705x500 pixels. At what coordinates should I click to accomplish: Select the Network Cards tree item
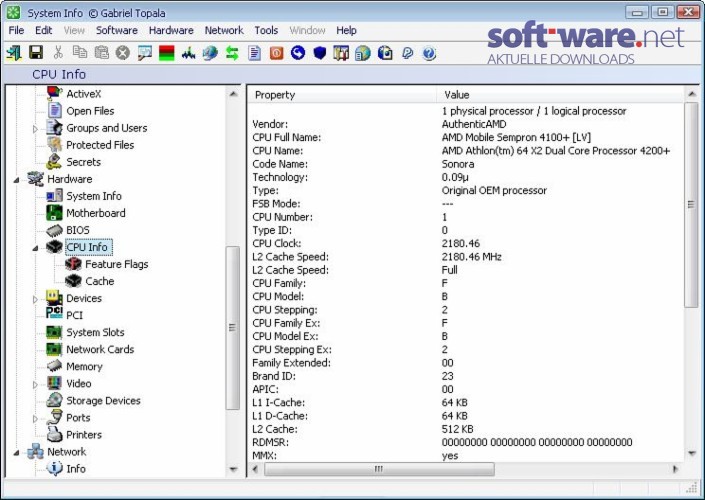pyautogui.click(x=100, y=349)
